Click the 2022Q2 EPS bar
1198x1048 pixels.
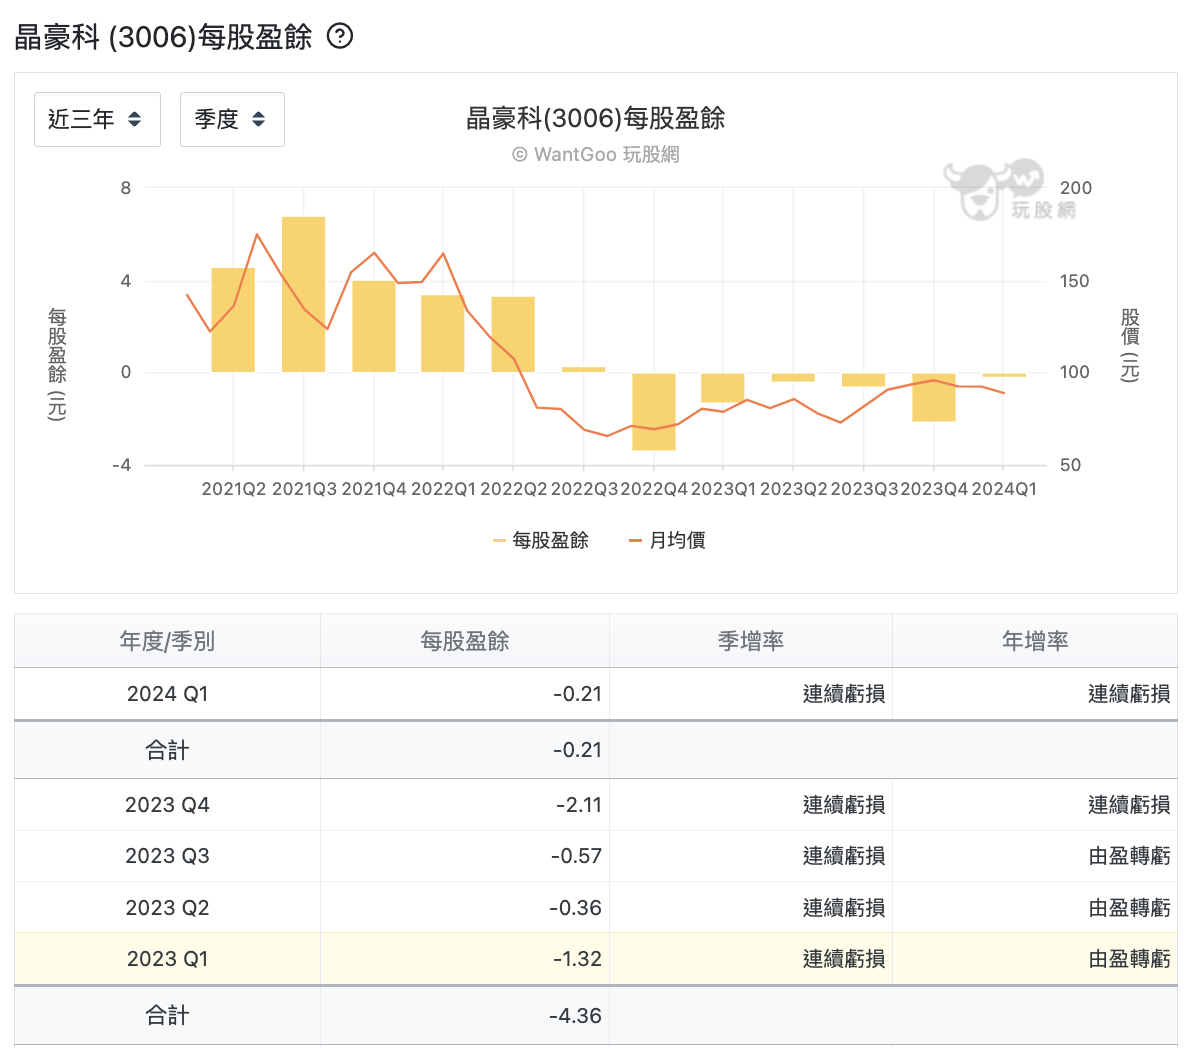[513, 334]
